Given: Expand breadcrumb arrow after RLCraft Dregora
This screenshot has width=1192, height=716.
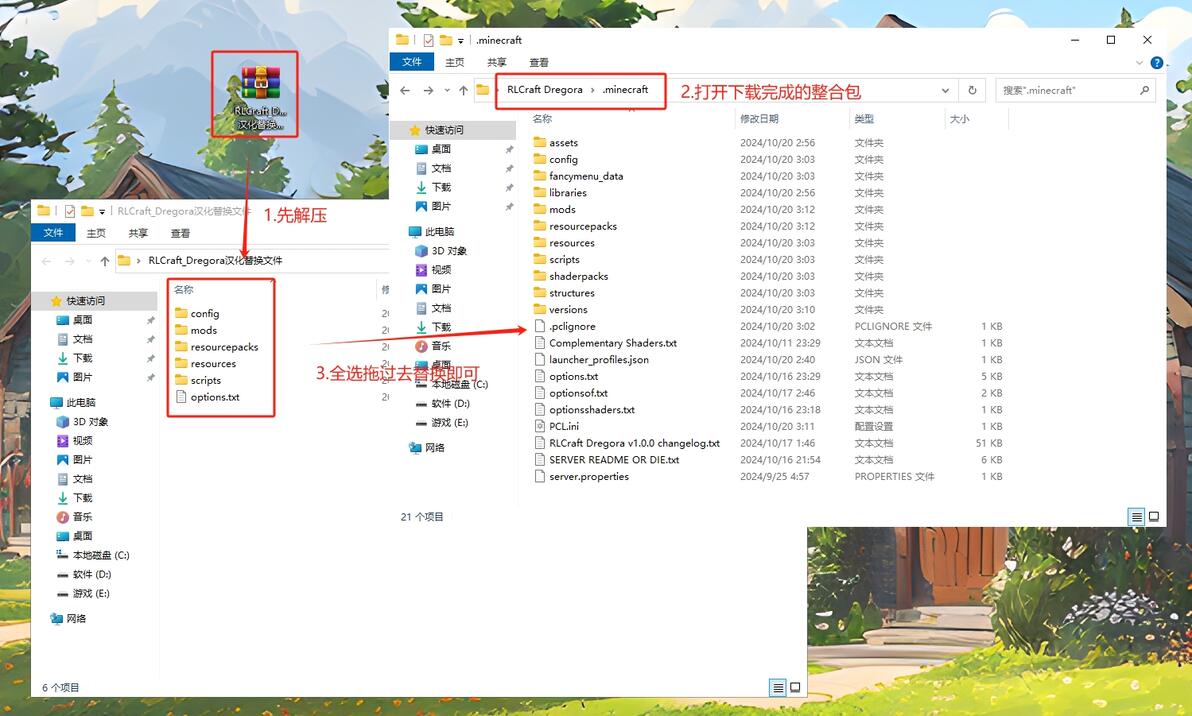Looking at the screenshot, I should point(593,90).
